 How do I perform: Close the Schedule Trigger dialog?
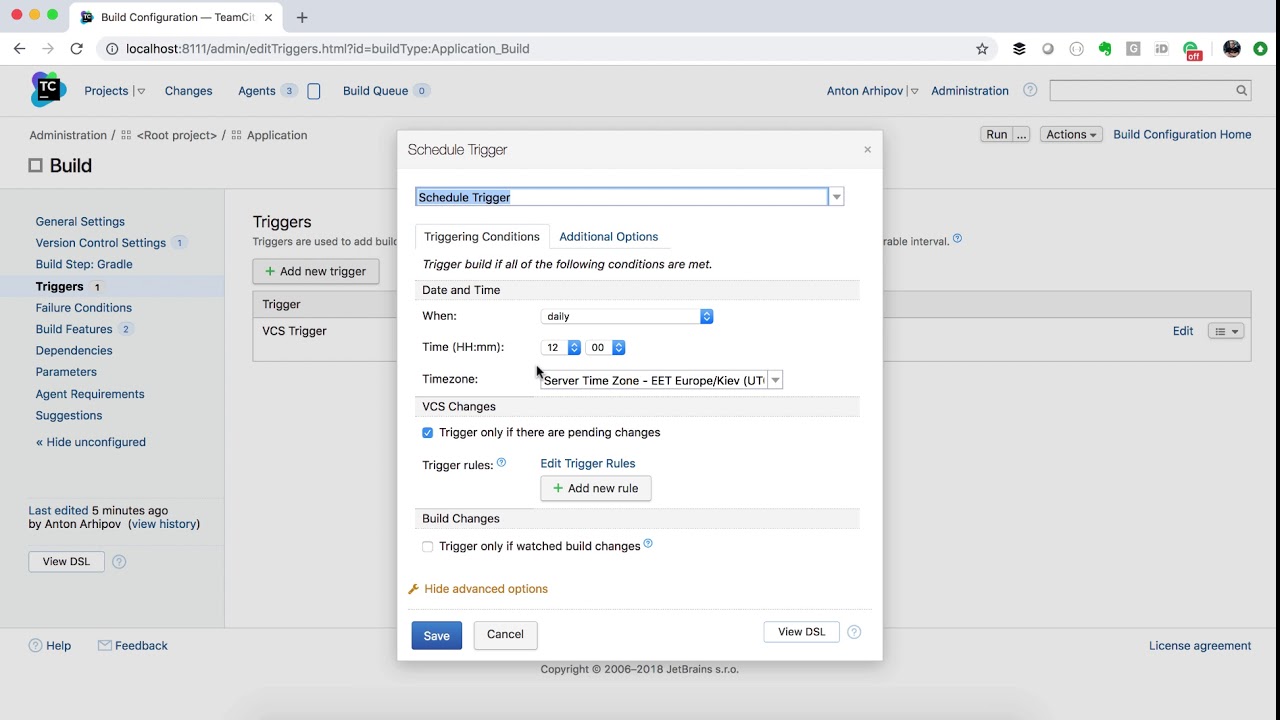867,150
